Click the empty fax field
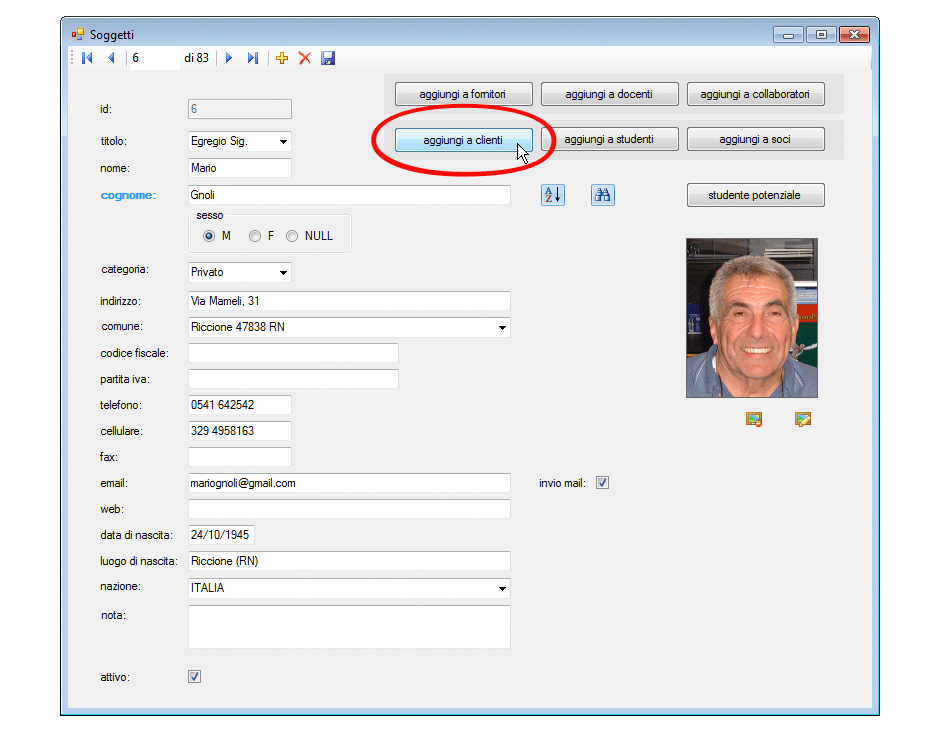Viewport: 940px width, 732px height. click(240, 457)
